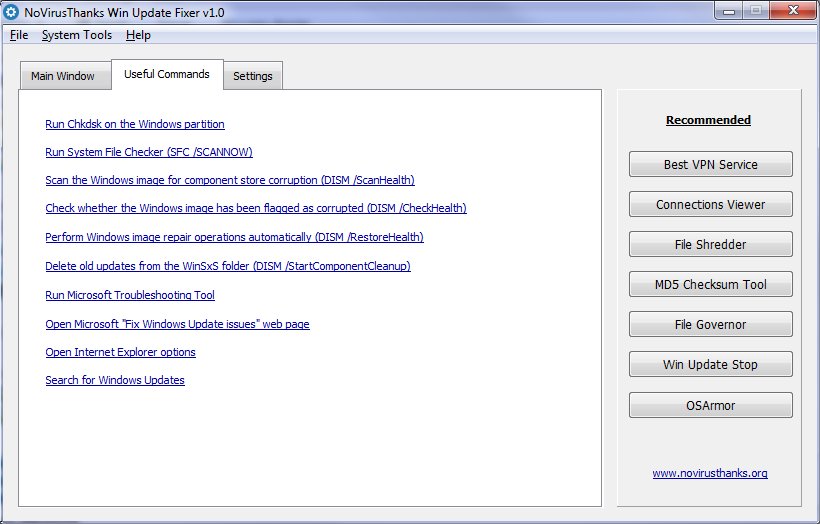The height and width of the screenshot is (524, 820).
Task: Open Internet Explorer options link
Action: [x=120, y=352]
